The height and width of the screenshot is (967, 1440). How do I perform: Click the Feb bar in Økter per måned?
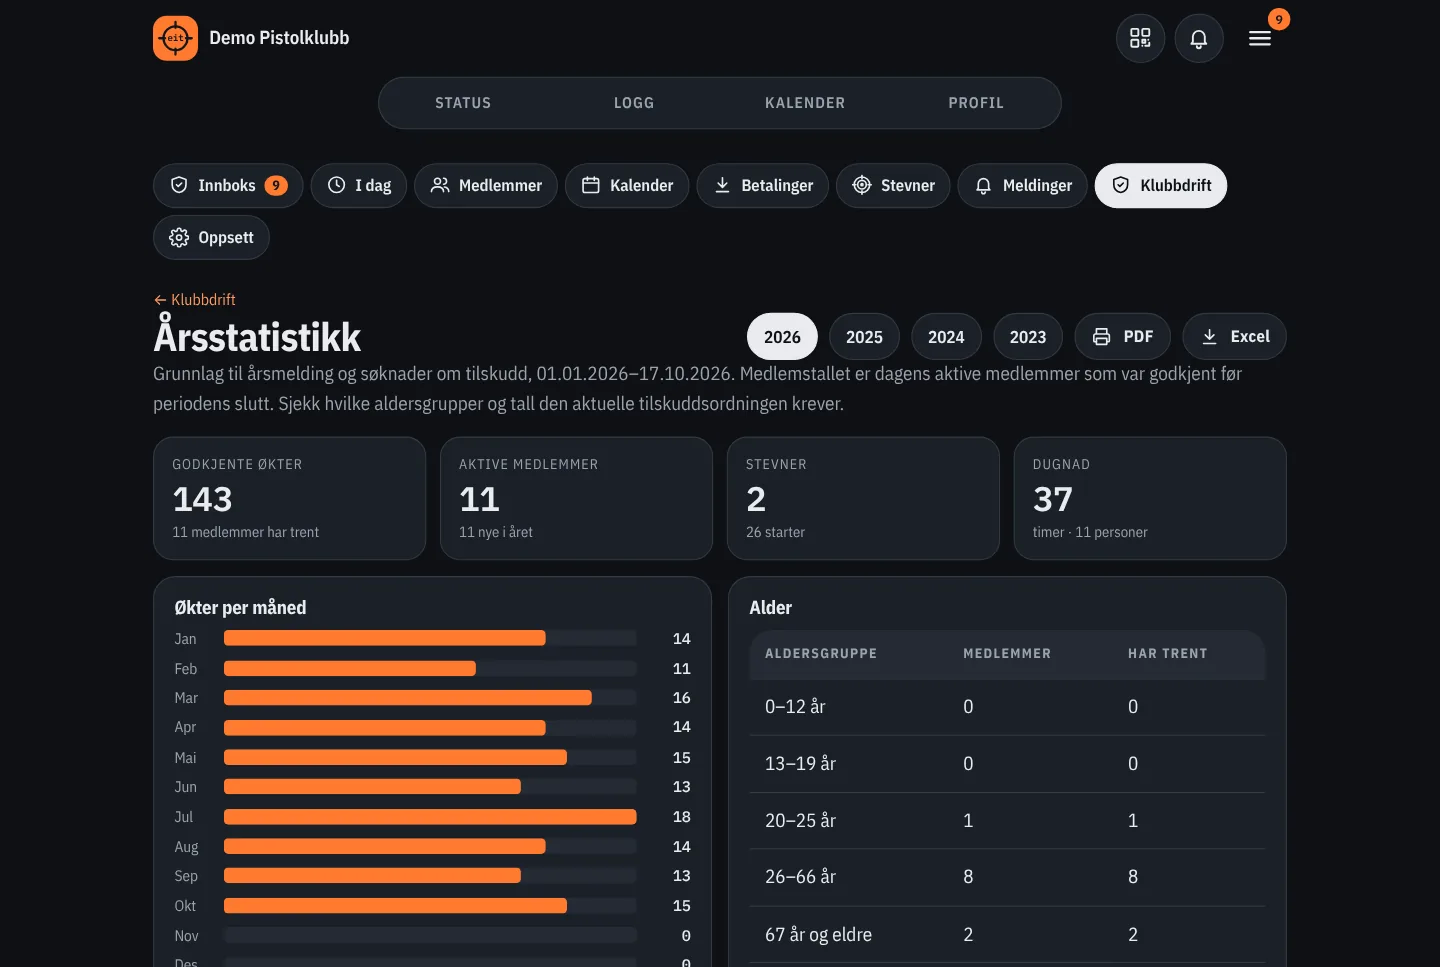click(350, 668)
